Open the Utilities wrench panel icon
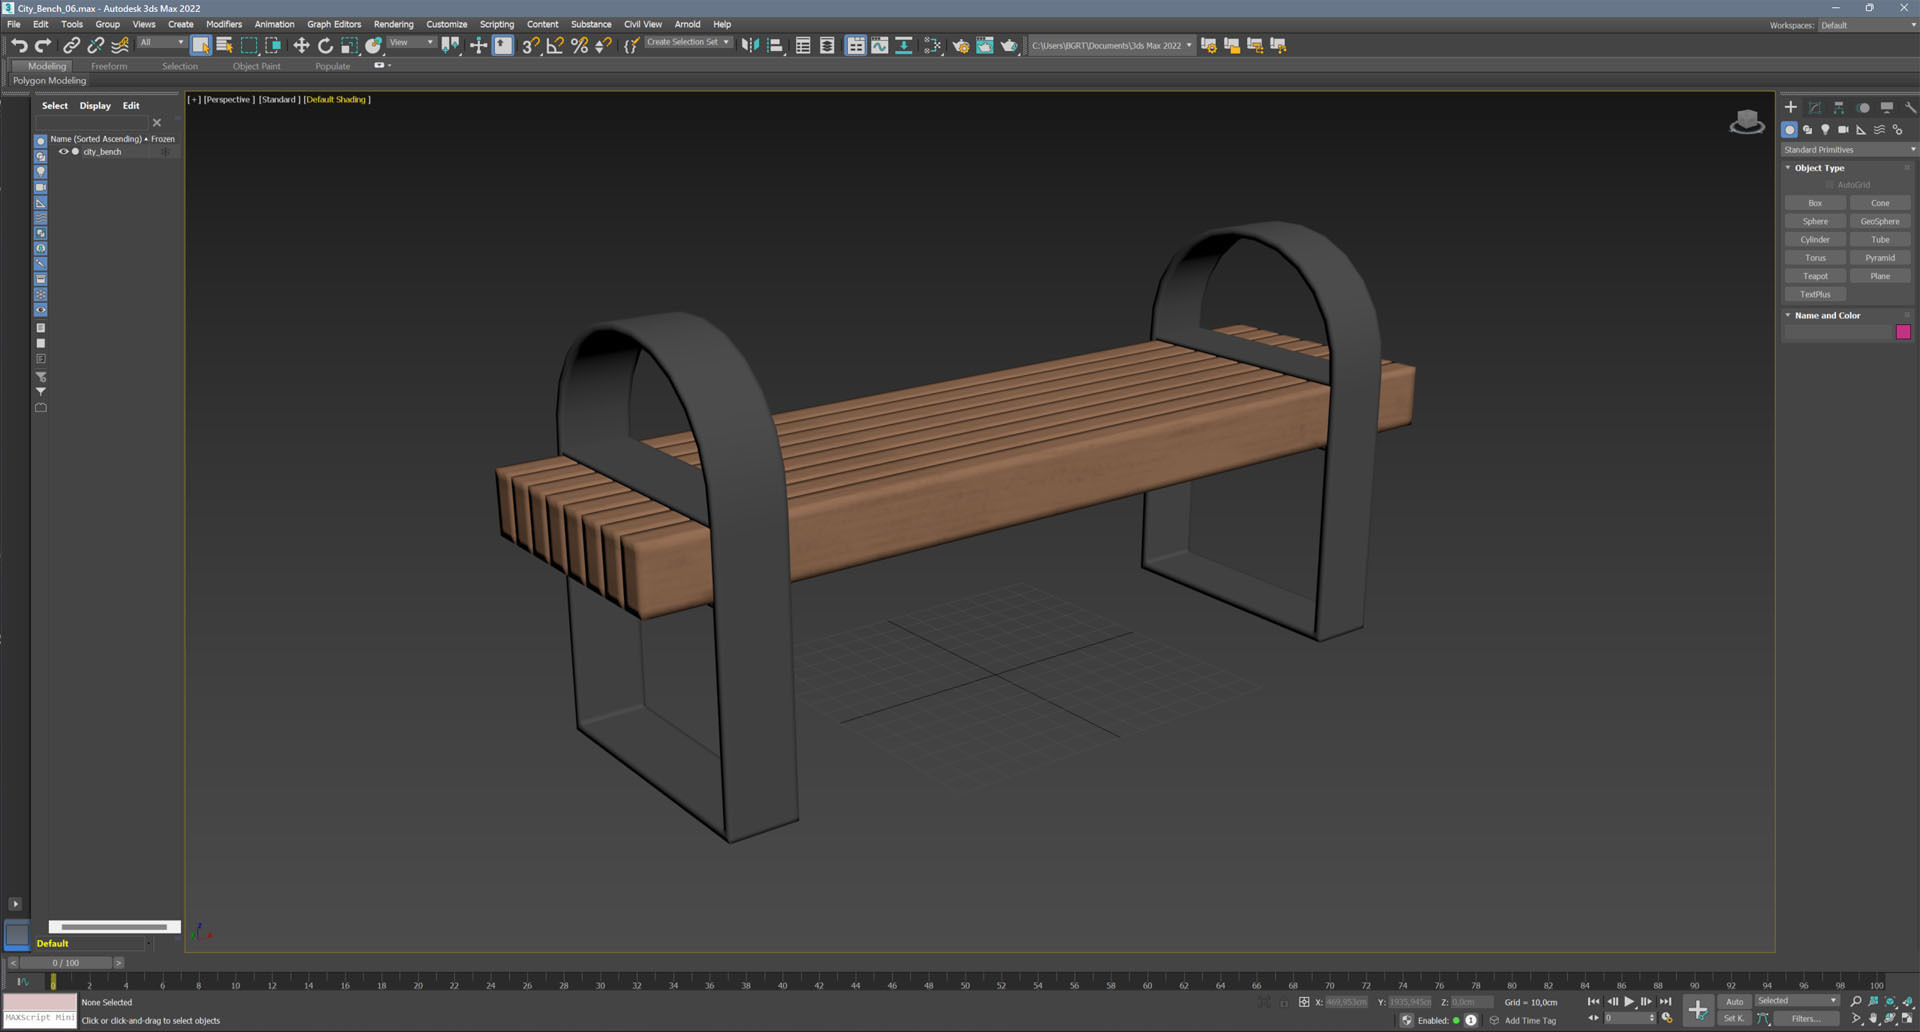Viewport: 1920px width, 1032px height. tap(1910, 107)
